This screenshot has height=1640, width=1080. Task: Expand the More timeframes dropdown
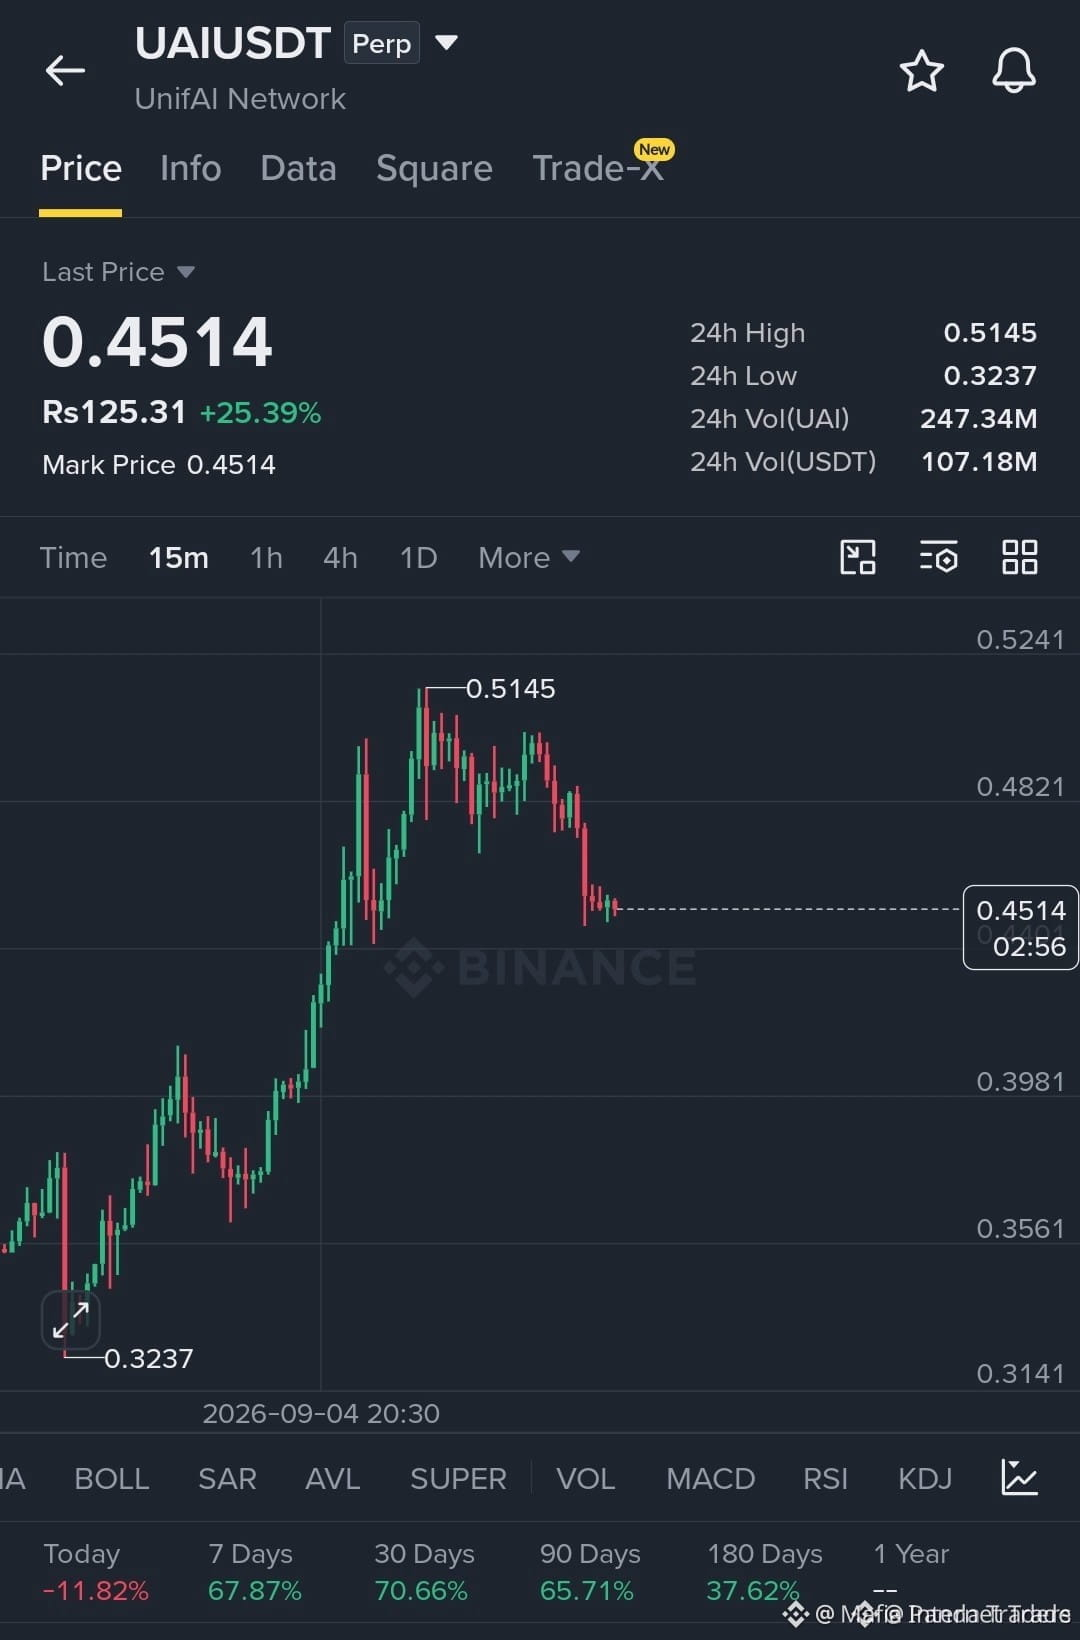point(528,557)
